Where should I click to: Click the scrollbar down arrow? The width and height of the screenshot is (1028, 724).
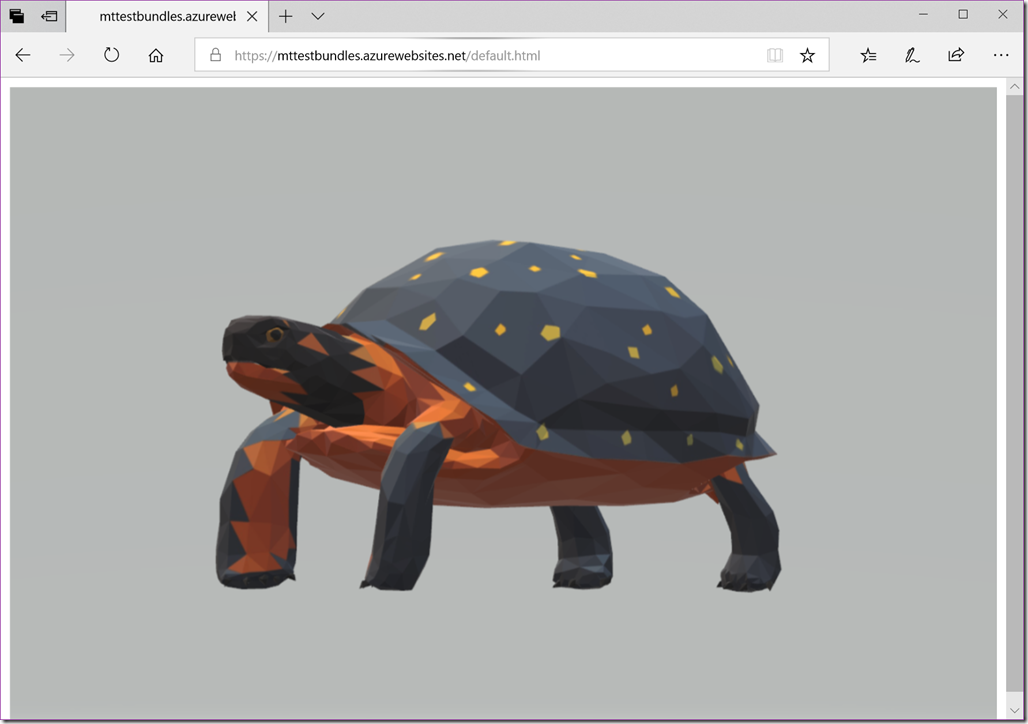(1014, 710)
